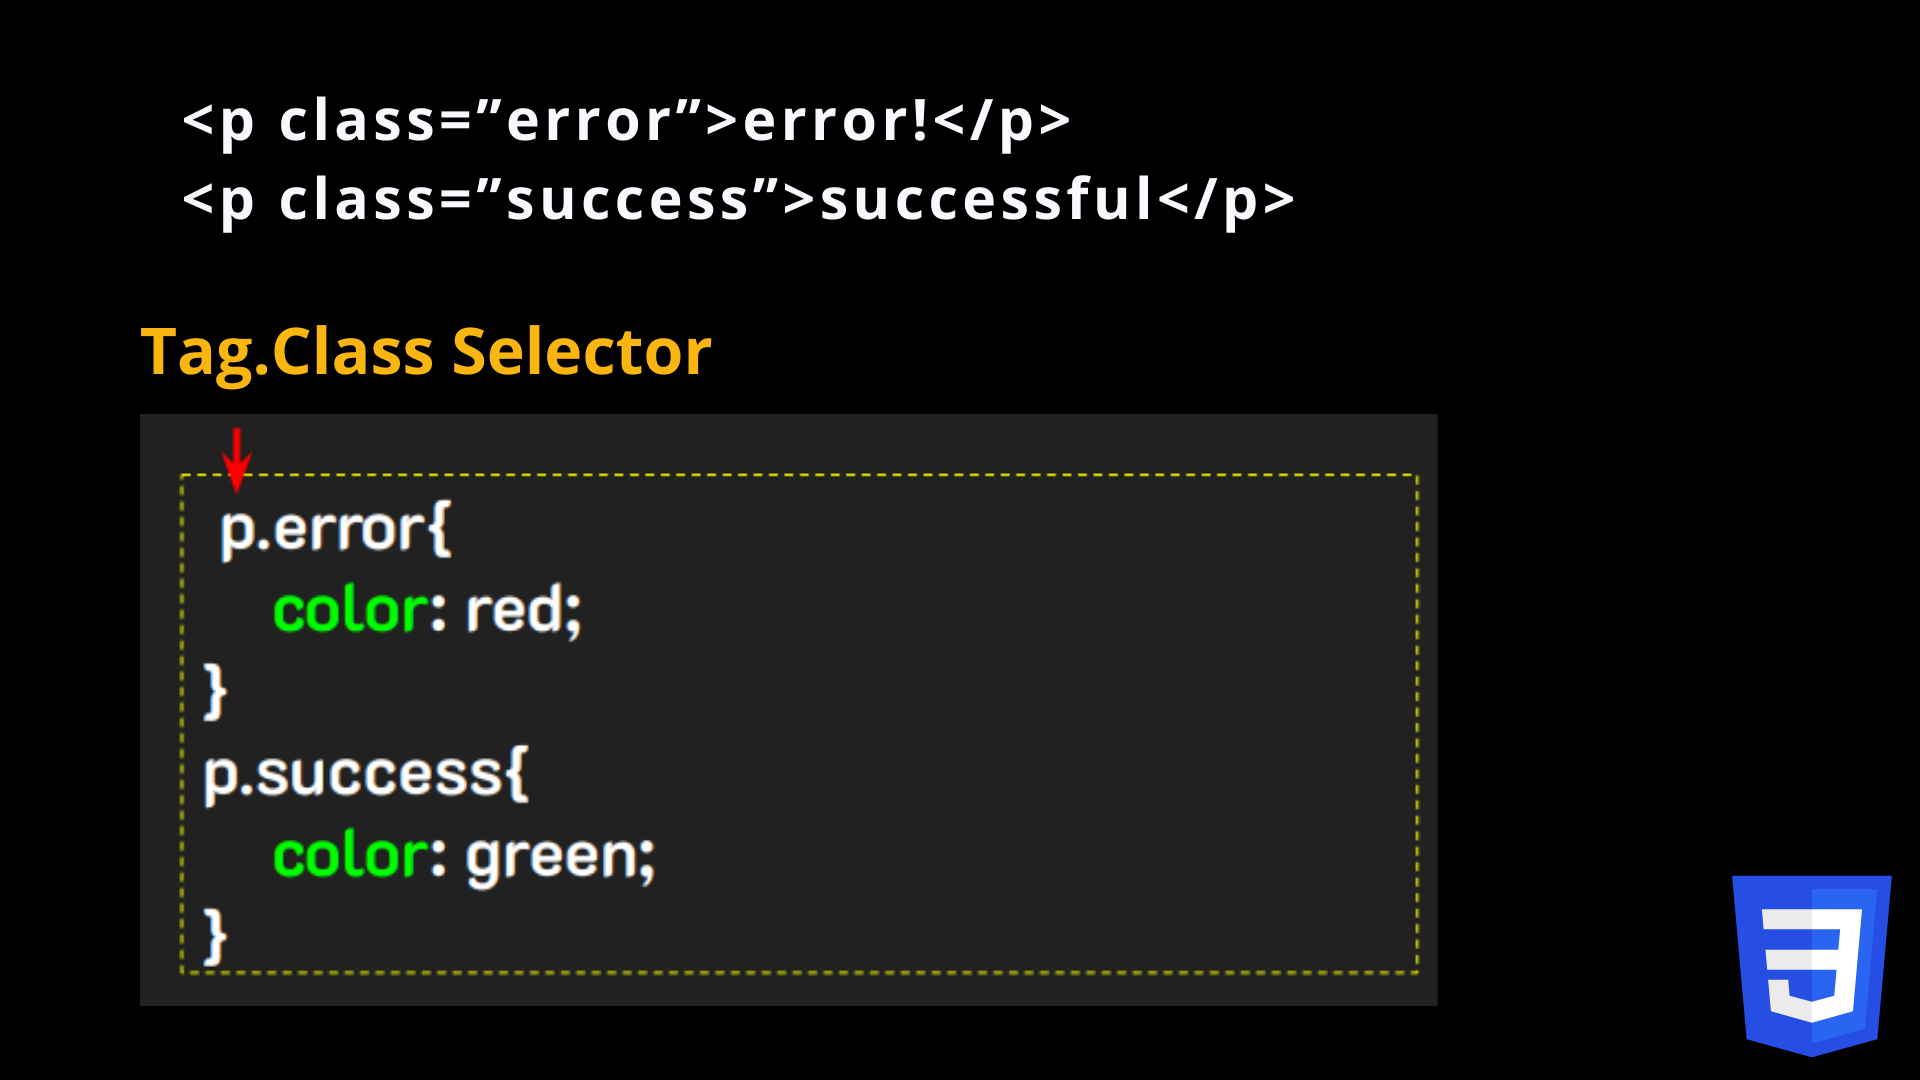Click the color property in p.success rule
This screenshot has height=1080, width=1920.
tap(351, 856)
